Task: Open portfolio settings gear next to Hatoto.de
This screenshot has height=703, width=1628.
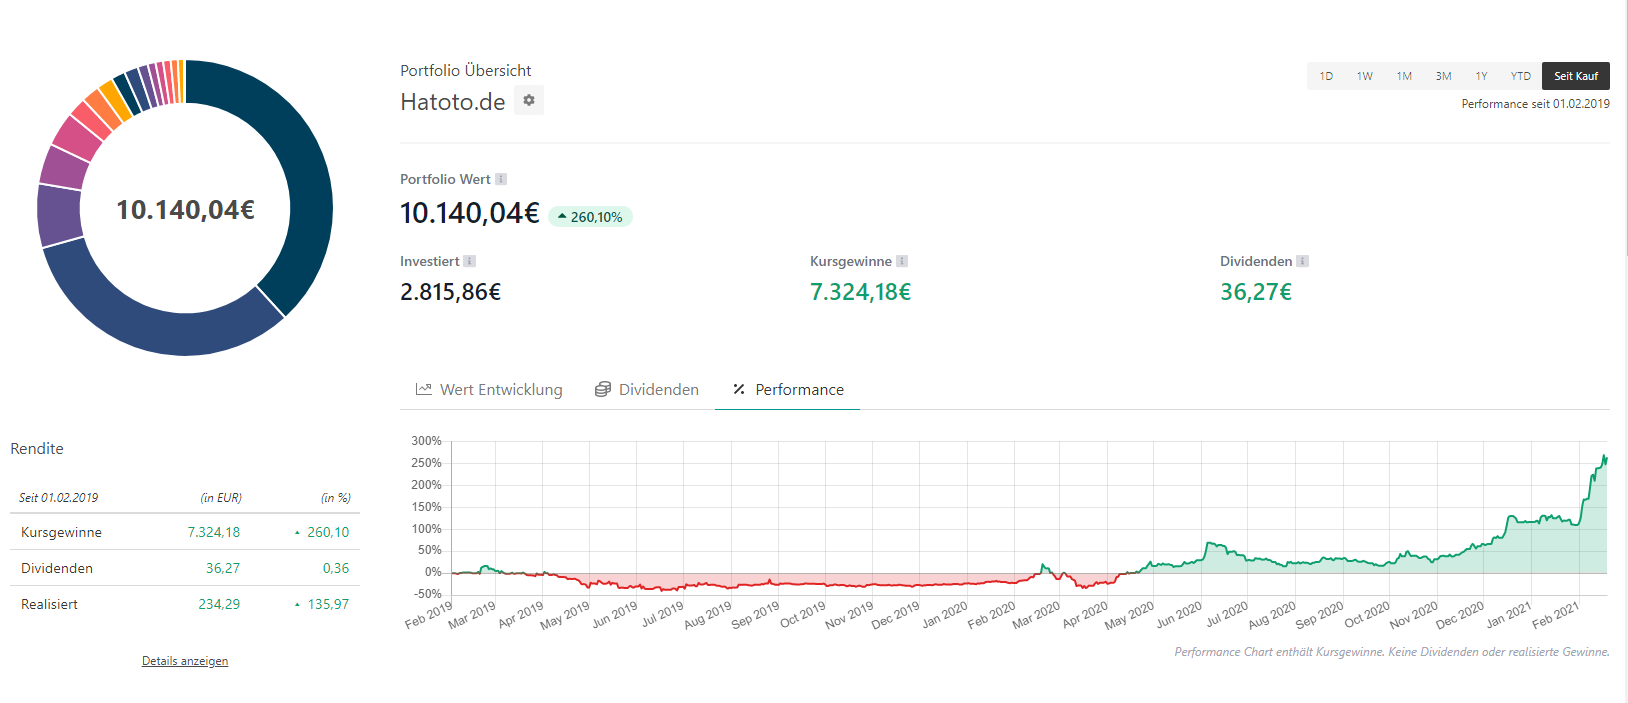Action: [529, 100]
